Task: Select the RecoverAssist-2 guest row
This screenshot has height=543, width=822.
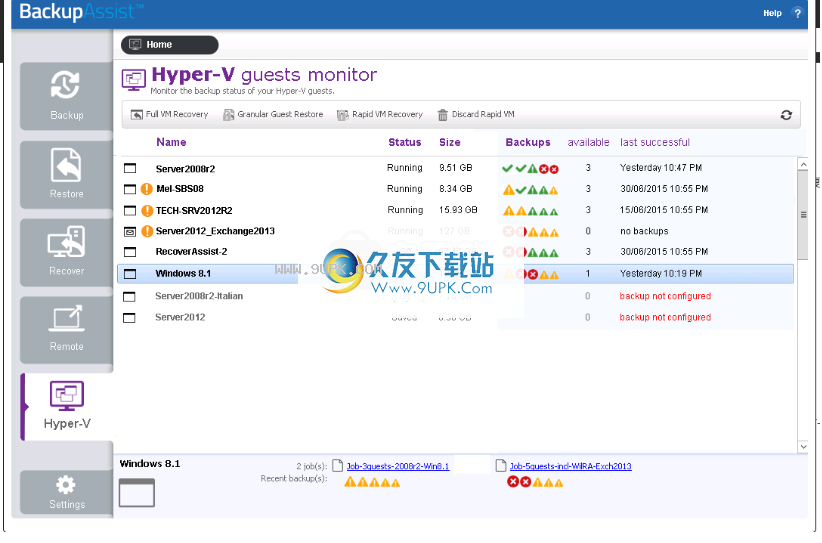Action: pos(456,252)
